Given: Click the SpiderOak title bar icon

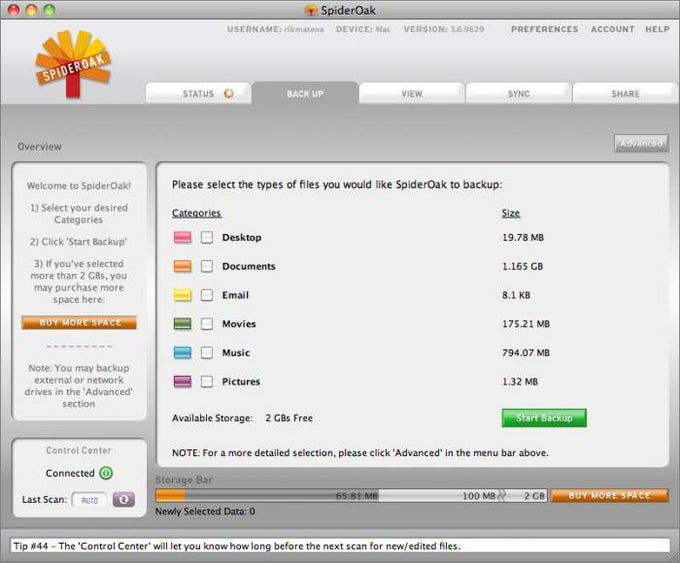Looking at the screenshot, I should pos(311,10).
